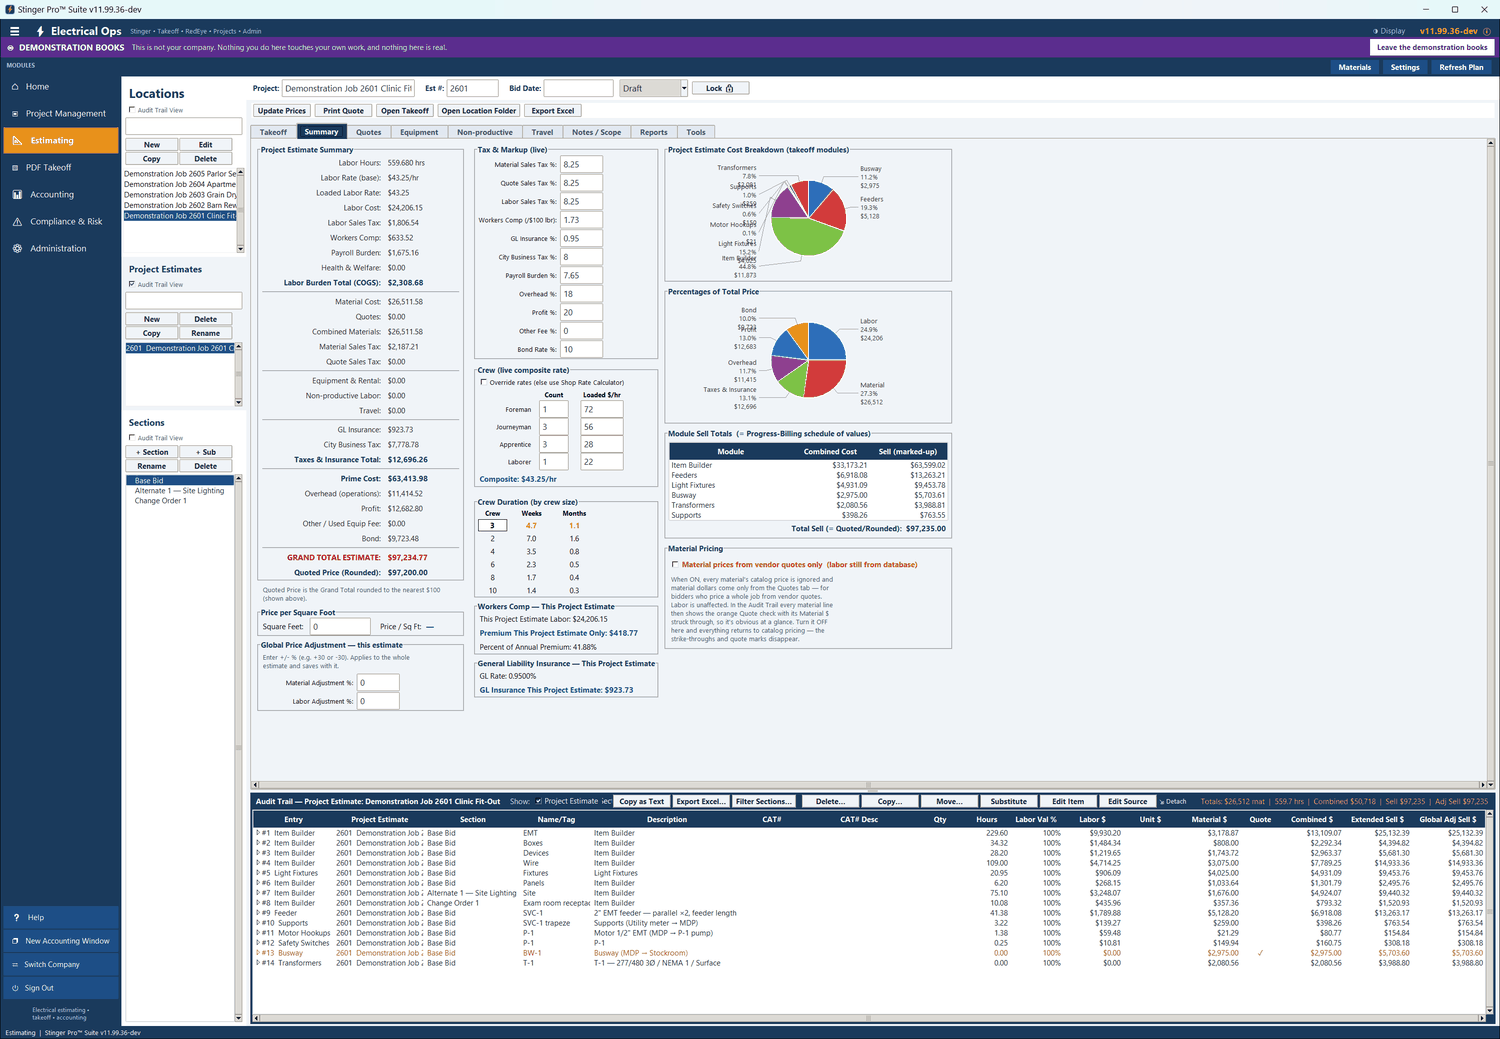The image size is (1500, 1039).
Task: Click the Update Prices button
Action: coord(282,111)
